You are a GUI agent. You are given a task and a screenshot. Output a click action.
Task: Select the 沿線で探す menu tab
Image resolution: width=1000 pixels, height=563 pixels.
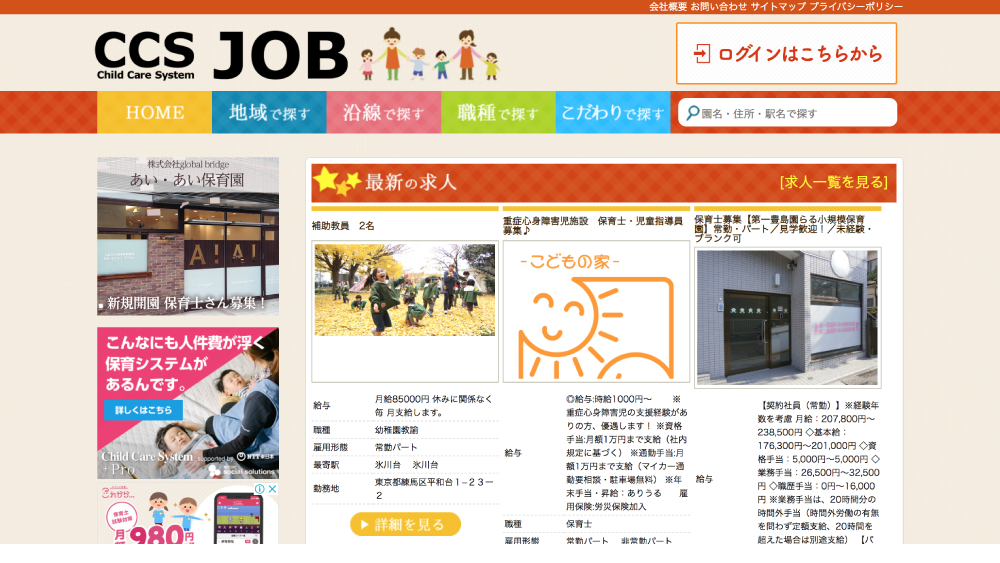coord(384,112)
